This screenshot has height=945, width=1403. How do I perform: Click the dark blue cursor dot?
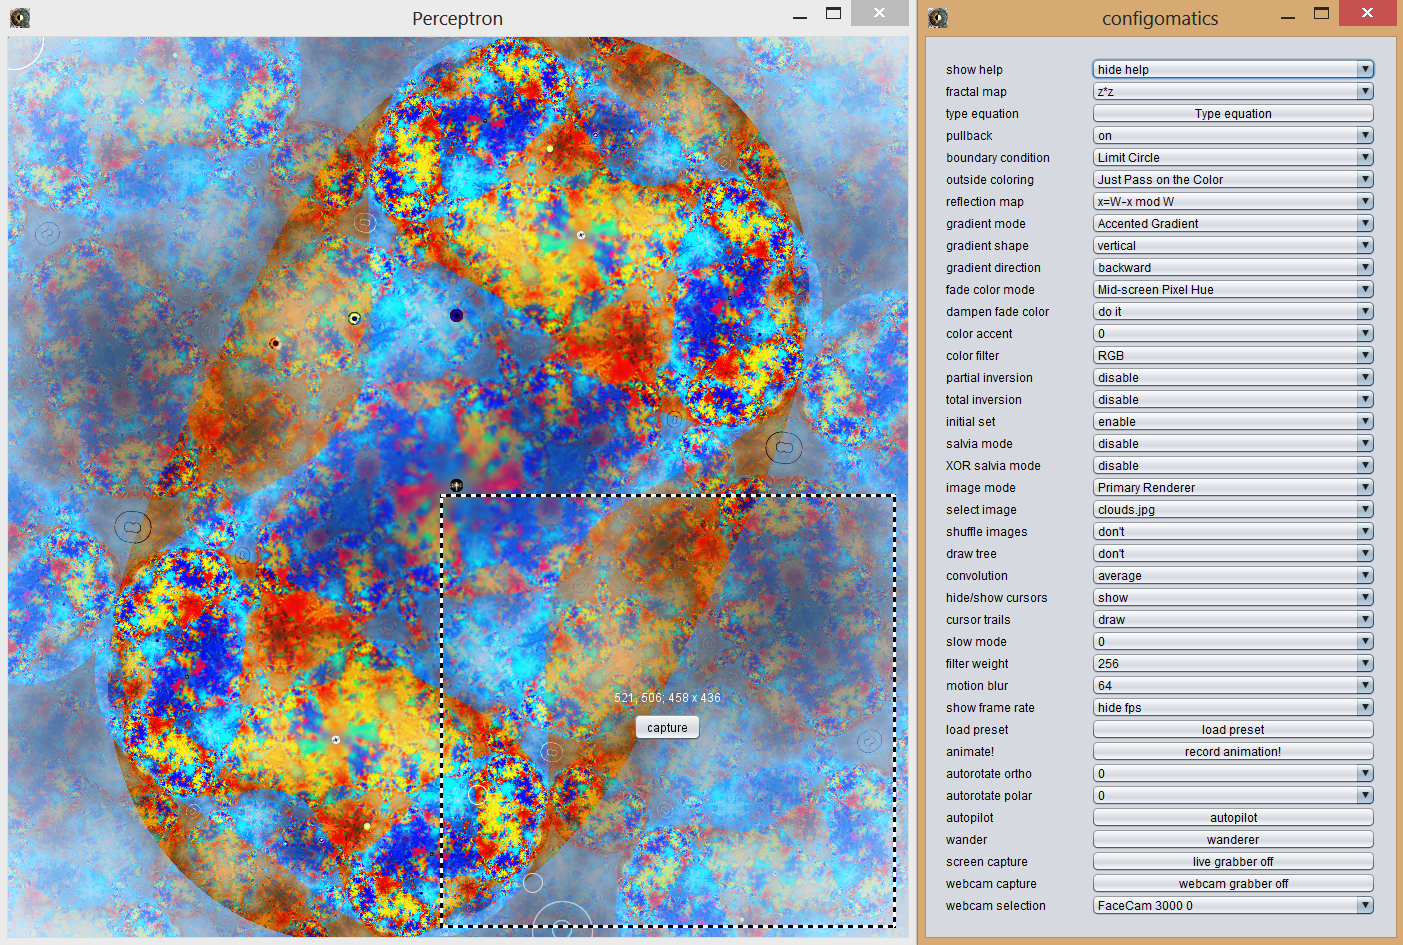point(456,315)
